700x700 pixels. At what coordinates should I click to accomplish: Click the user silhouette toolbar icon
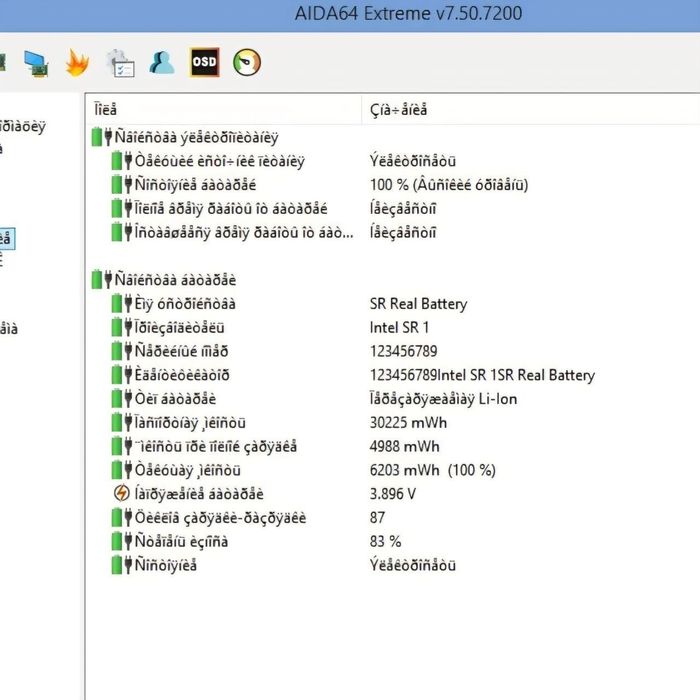(162, 62)
